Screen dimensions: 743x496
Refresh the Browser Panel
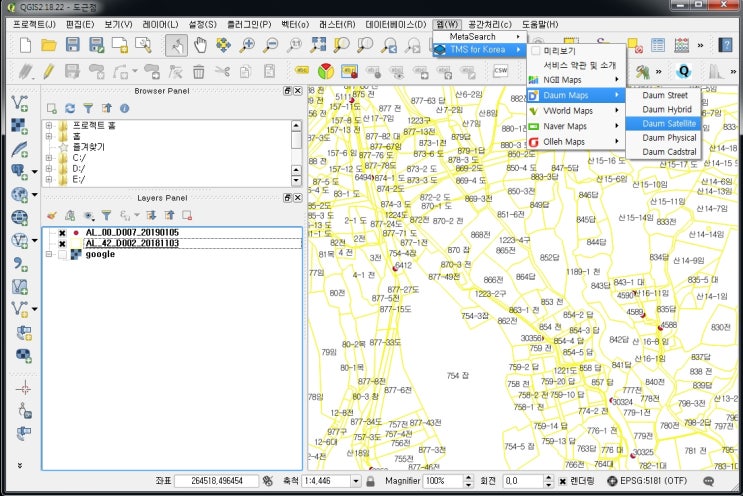[x=70, y=108]
